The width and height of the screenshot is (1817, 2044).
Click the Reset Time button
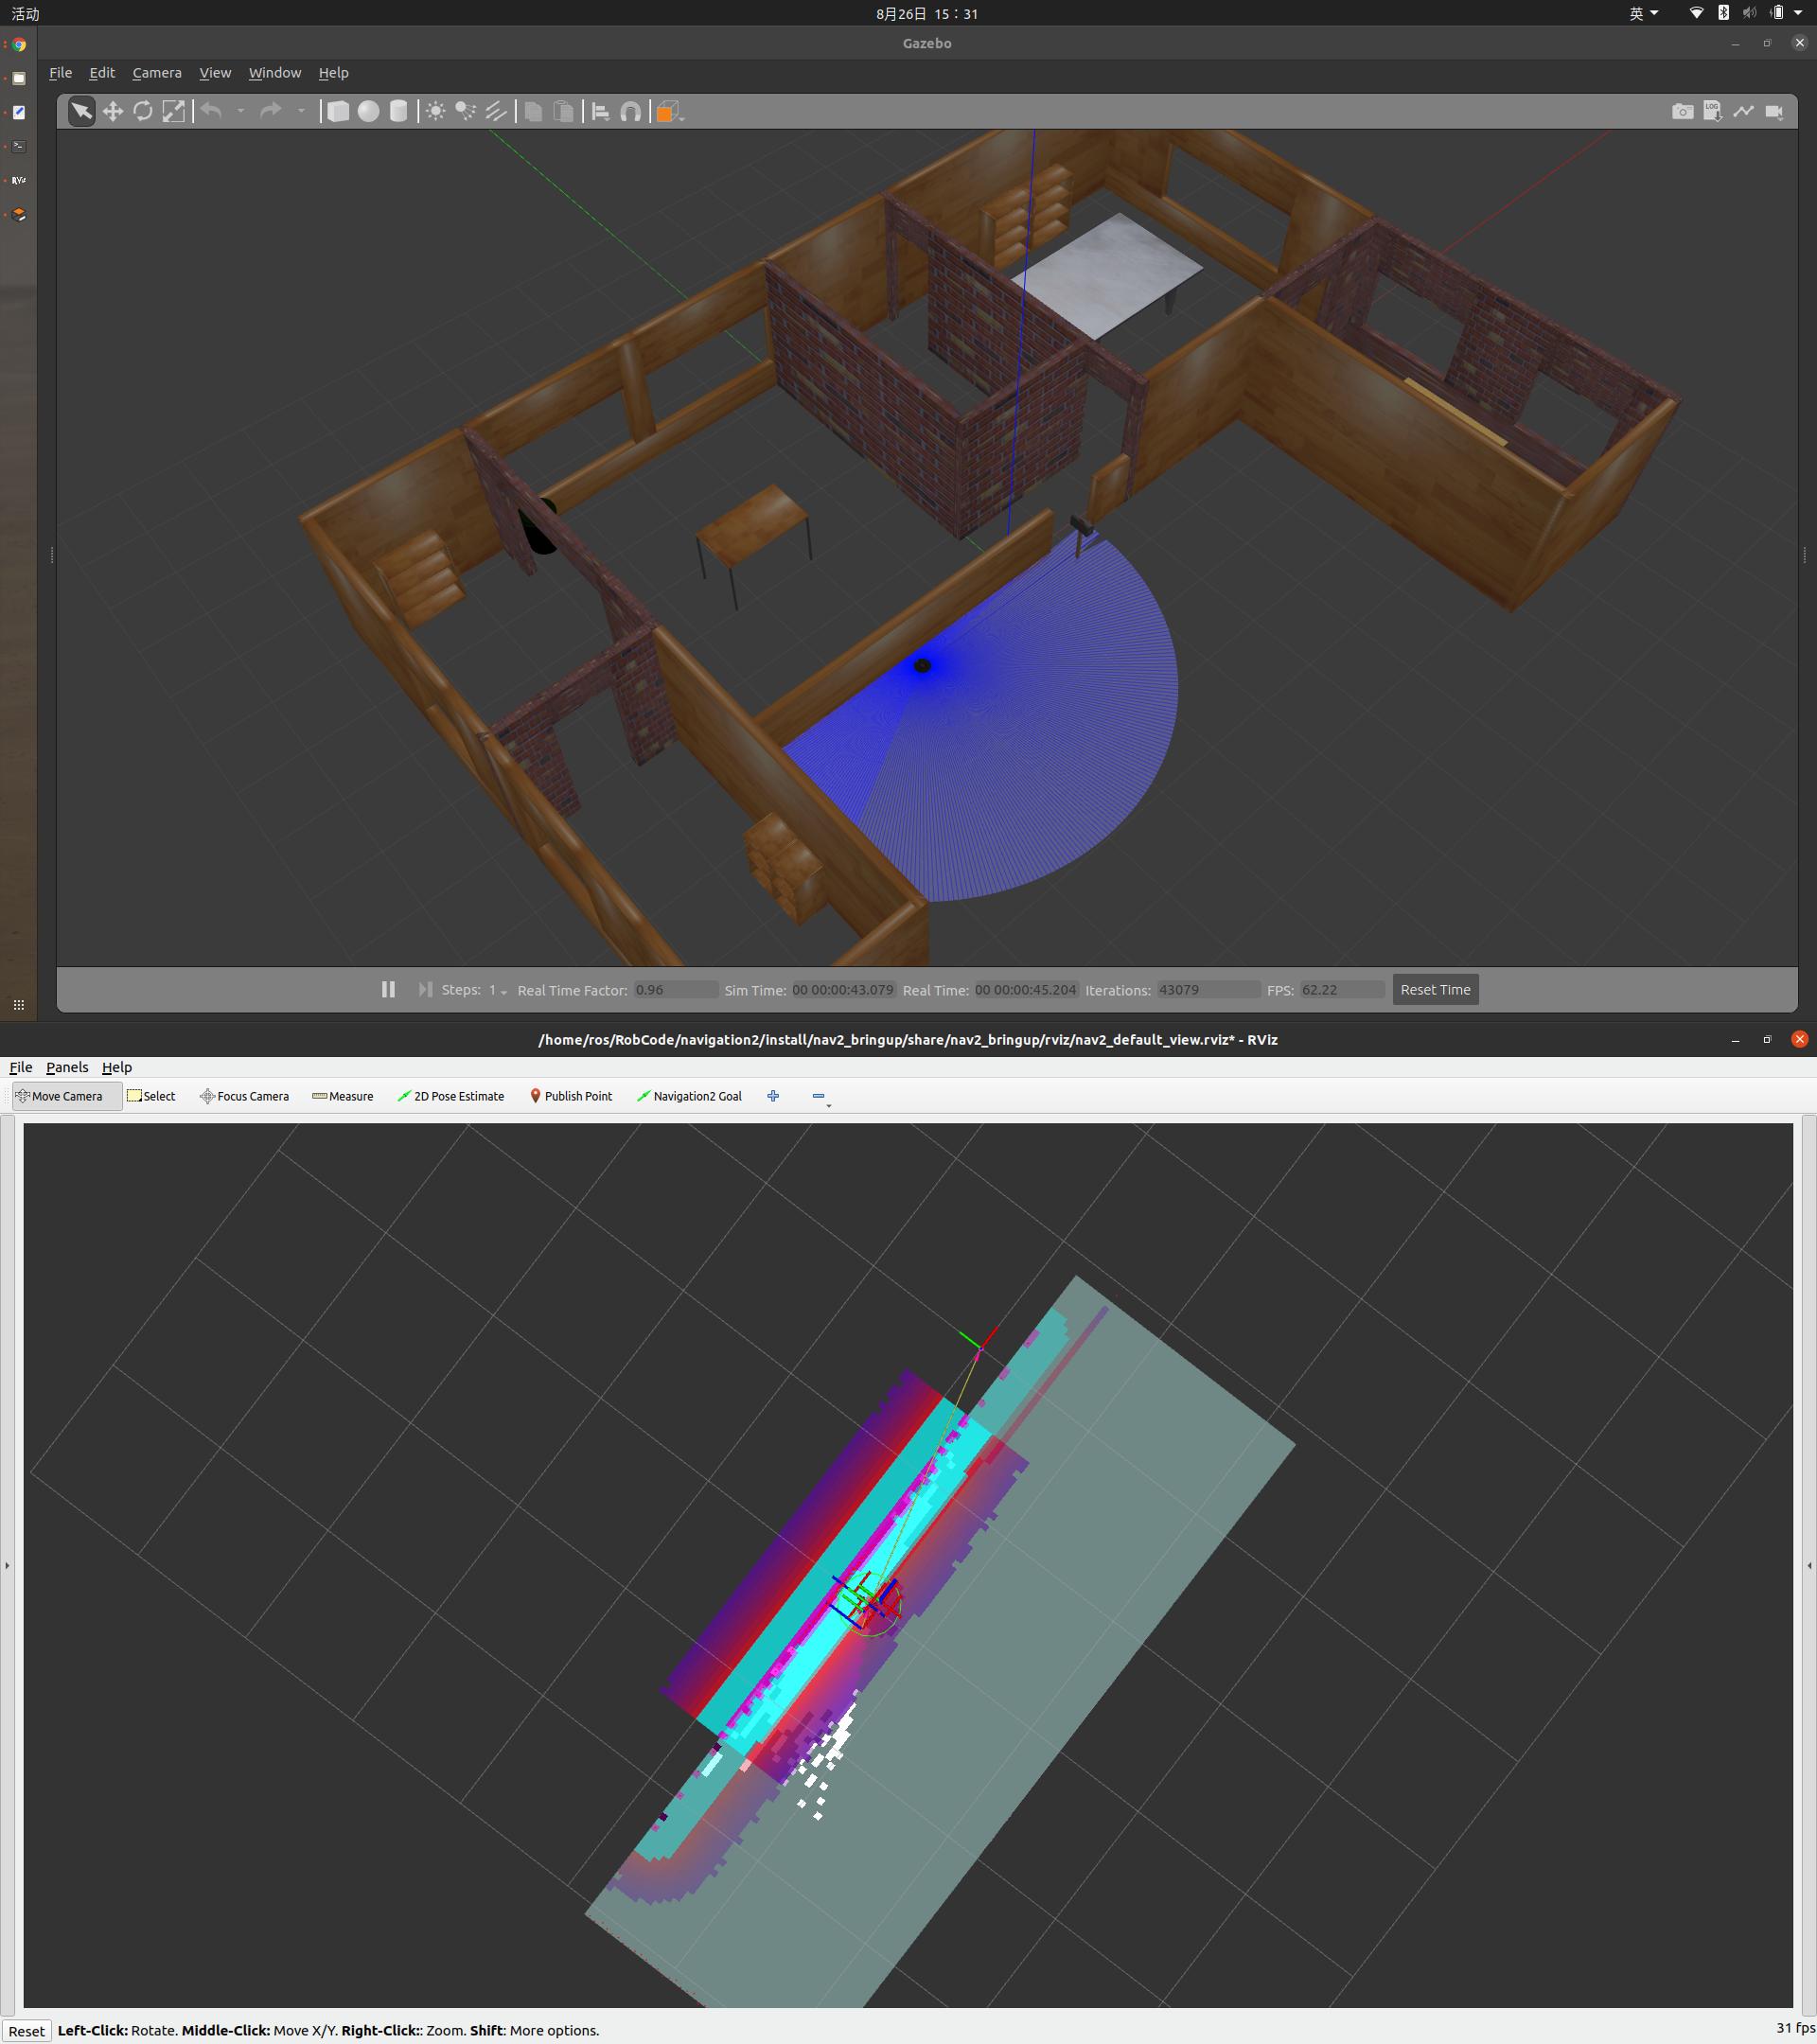1434,989
